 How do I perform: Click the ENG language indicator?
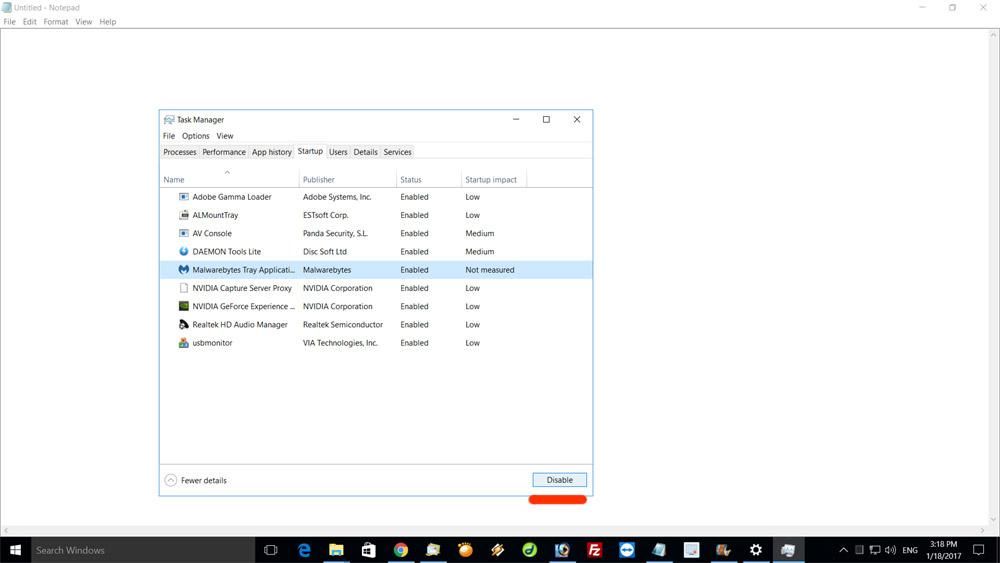910,550
